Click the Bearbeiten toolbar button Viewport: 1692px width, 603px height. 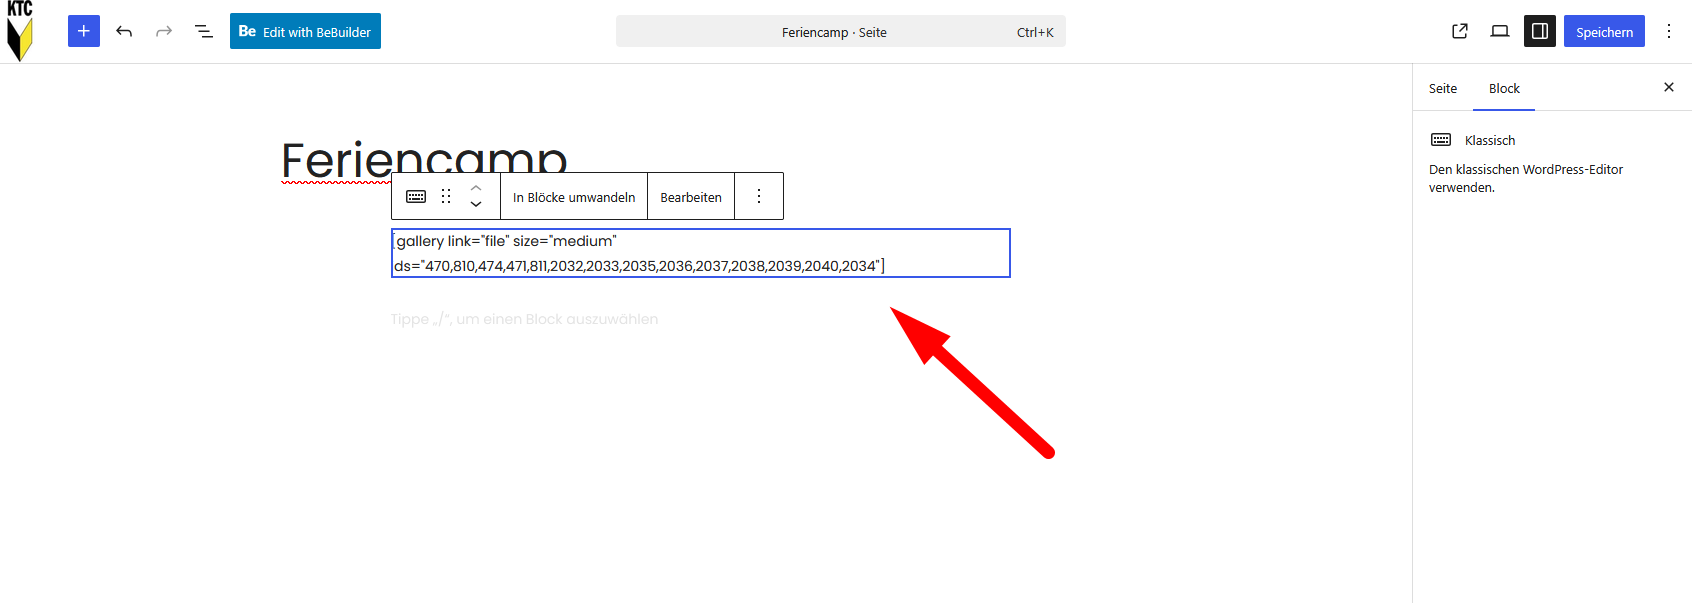[x=691, y=197]
